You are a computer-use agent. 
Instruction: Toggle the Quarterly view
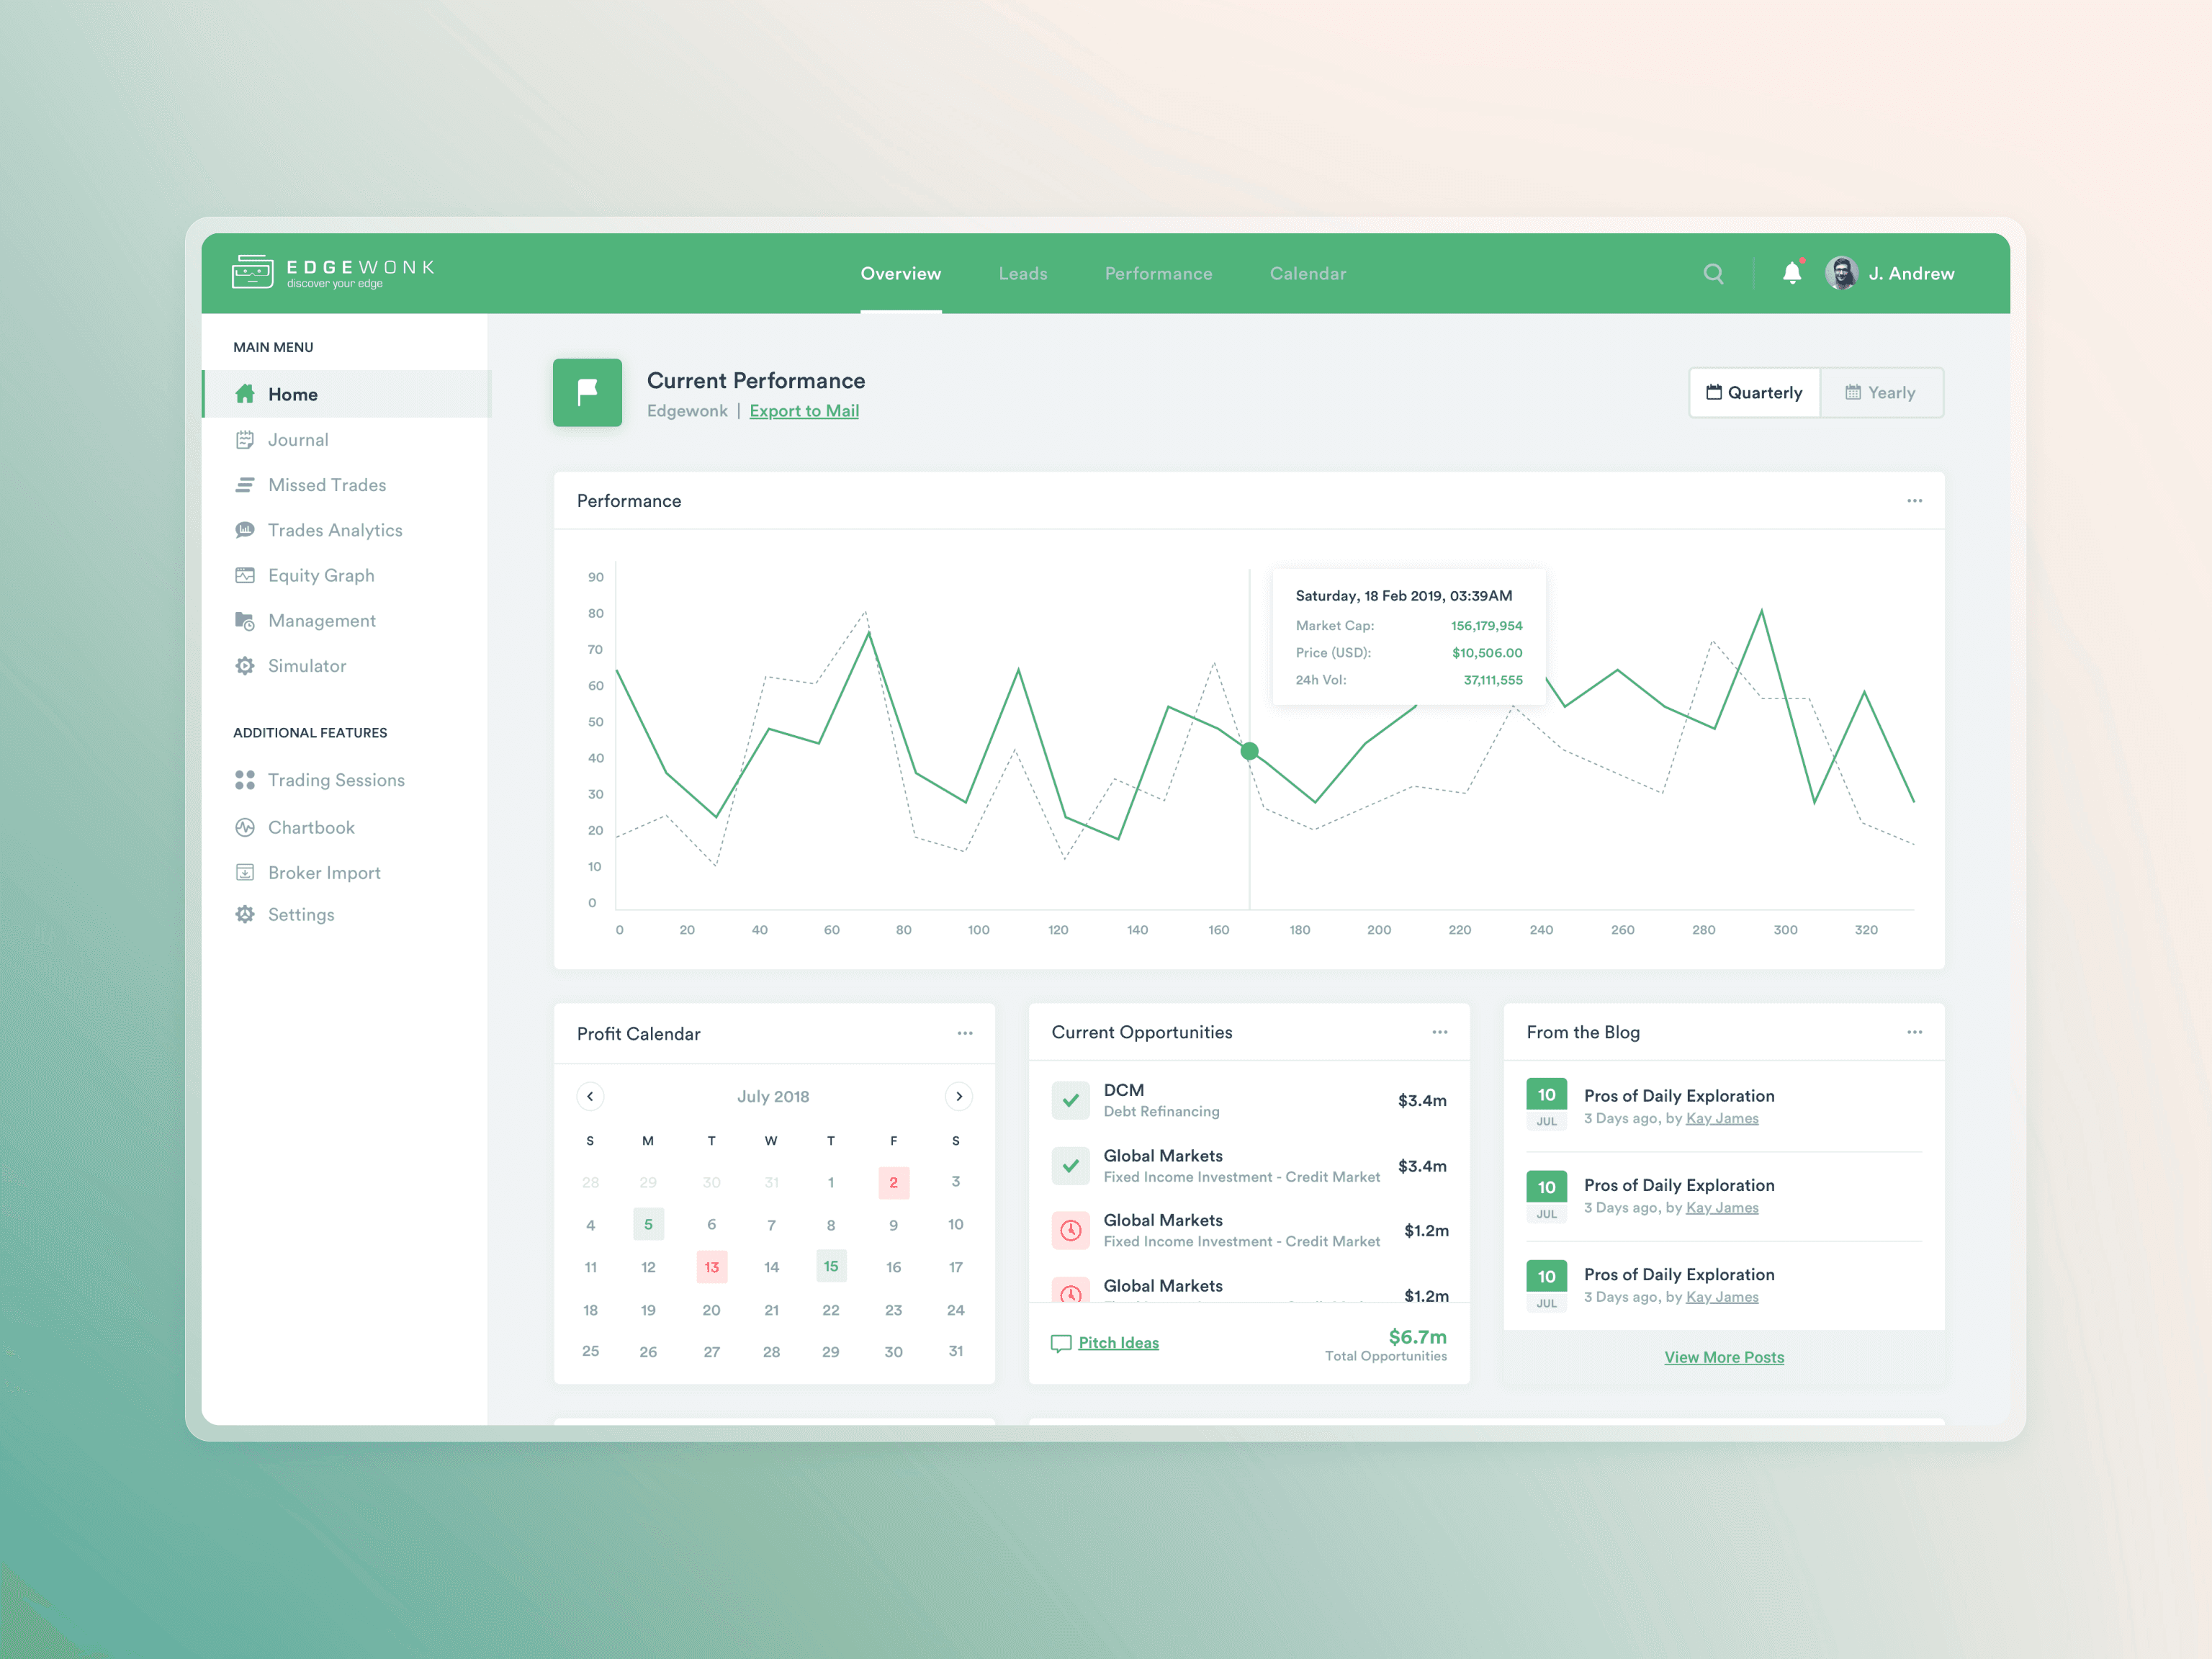point(1754,392)
